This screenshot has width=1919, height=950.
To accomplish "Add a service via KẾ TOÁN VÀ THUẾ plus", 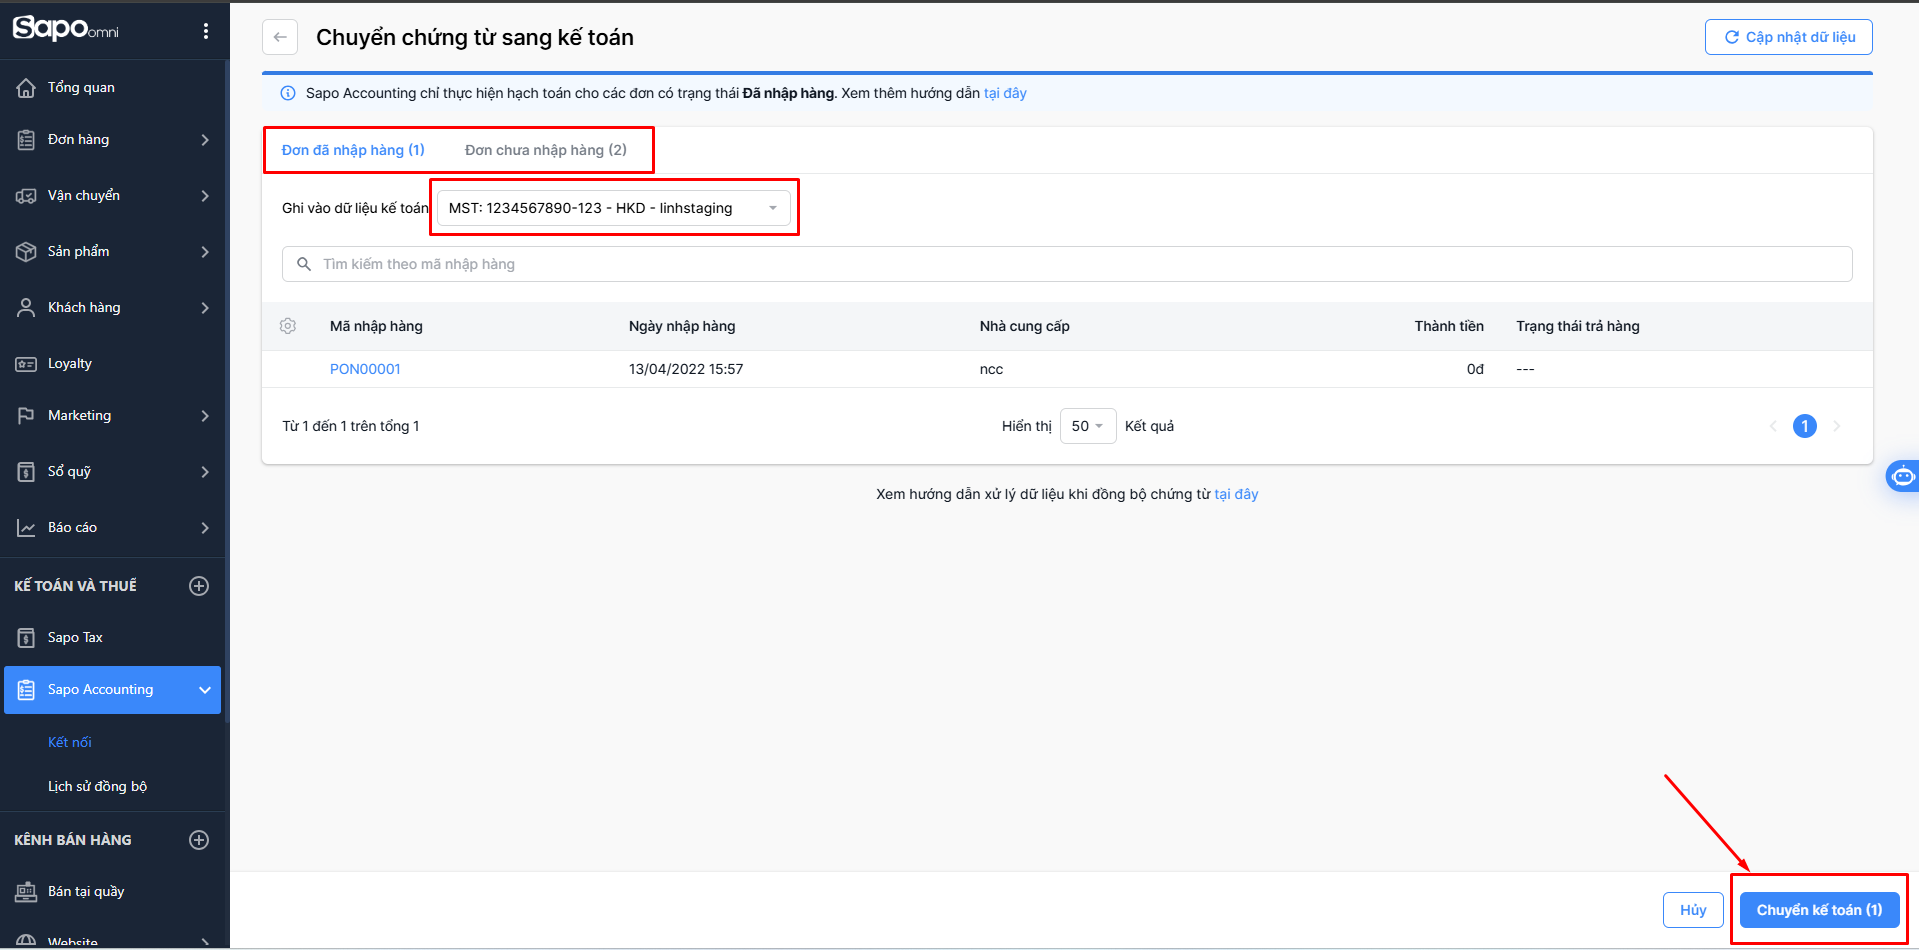I will click(x=199, y=586).
